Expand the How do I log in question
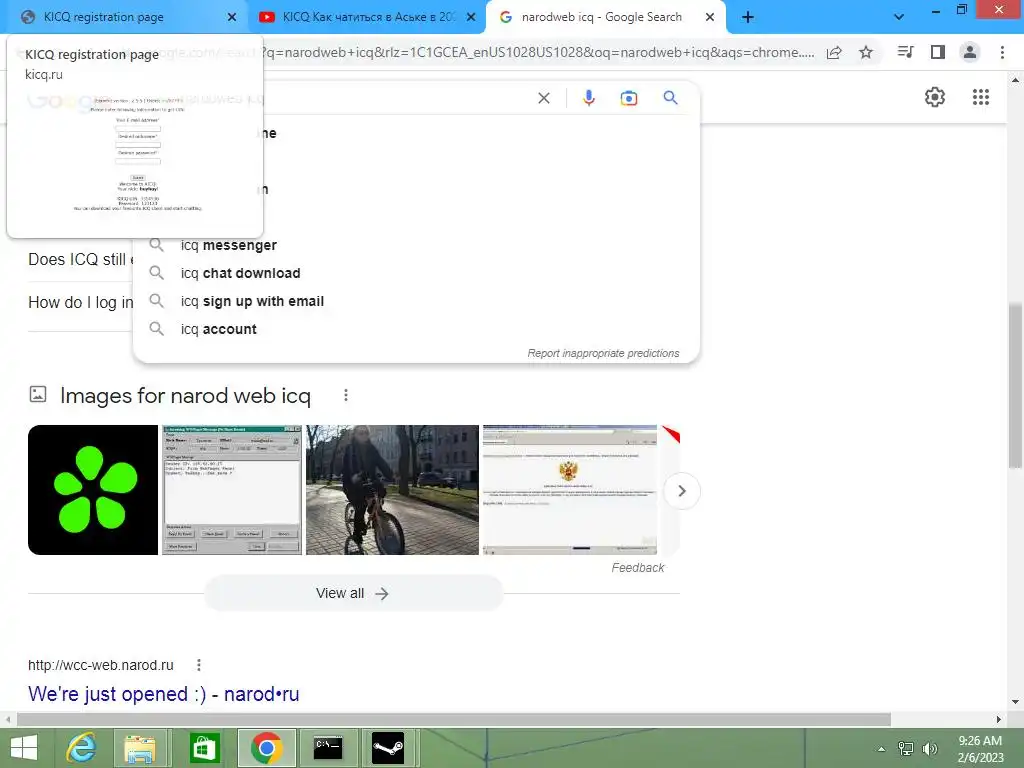The image size is (1024, 768). click(x=80, y=302)
